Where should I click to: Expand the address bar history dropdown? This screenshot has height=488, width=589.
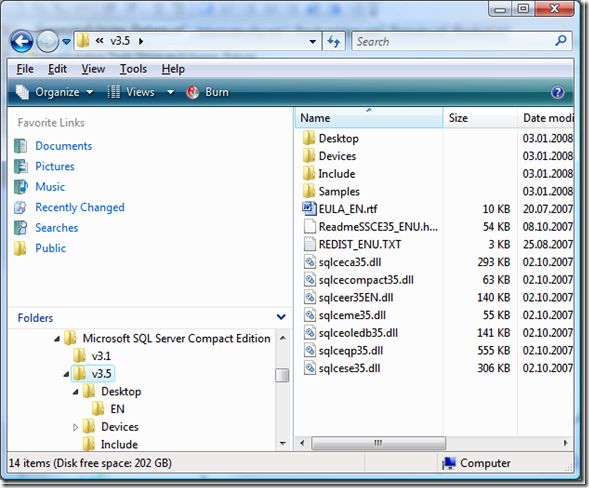click(313, 41)
